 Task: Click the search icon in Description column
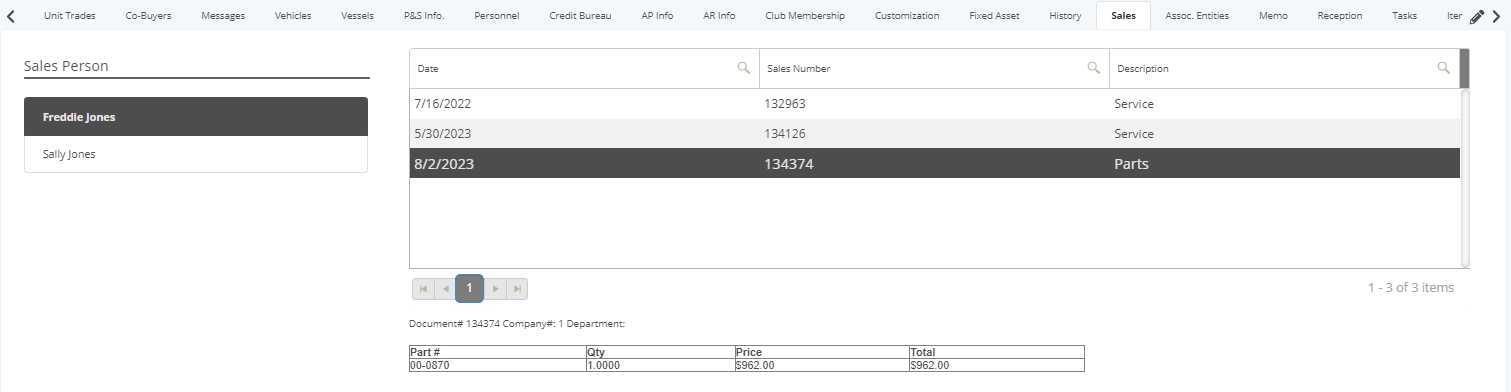(1443, 68)
